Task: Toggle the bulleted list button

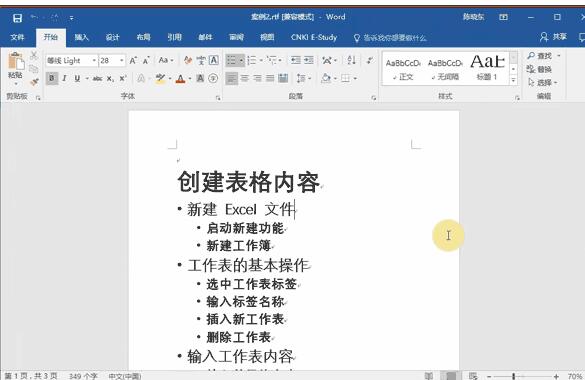Action: point(231,60)
